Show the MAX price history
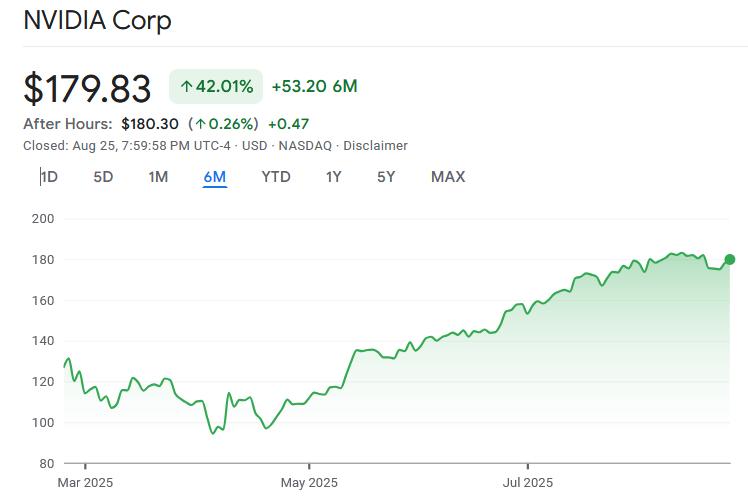Viewport: 748px width, 496px height. coord(448,177)
